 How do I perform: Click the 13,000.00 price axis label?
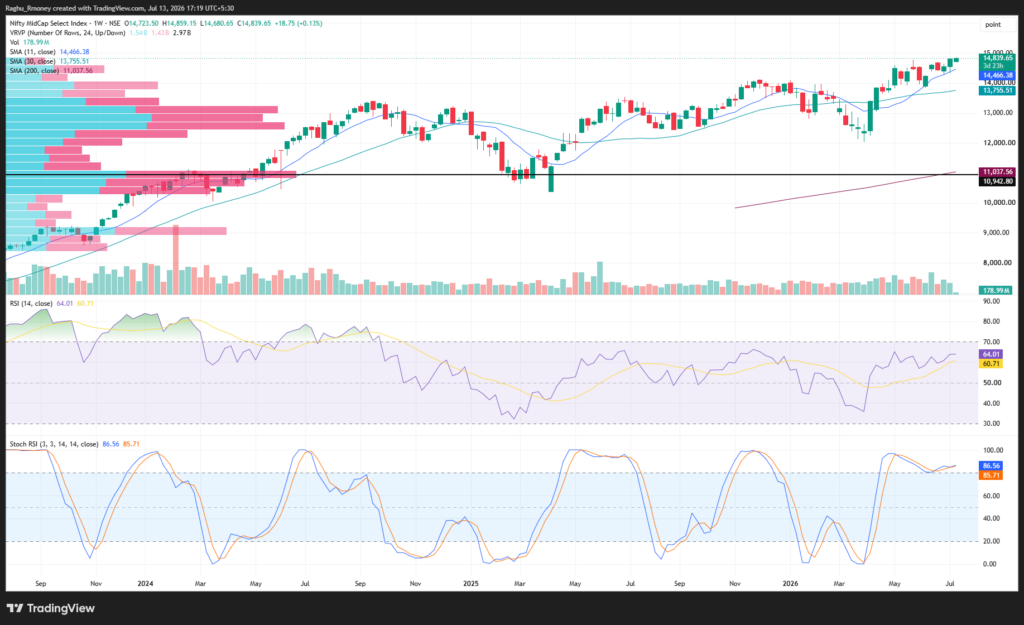tap(999, 113)
